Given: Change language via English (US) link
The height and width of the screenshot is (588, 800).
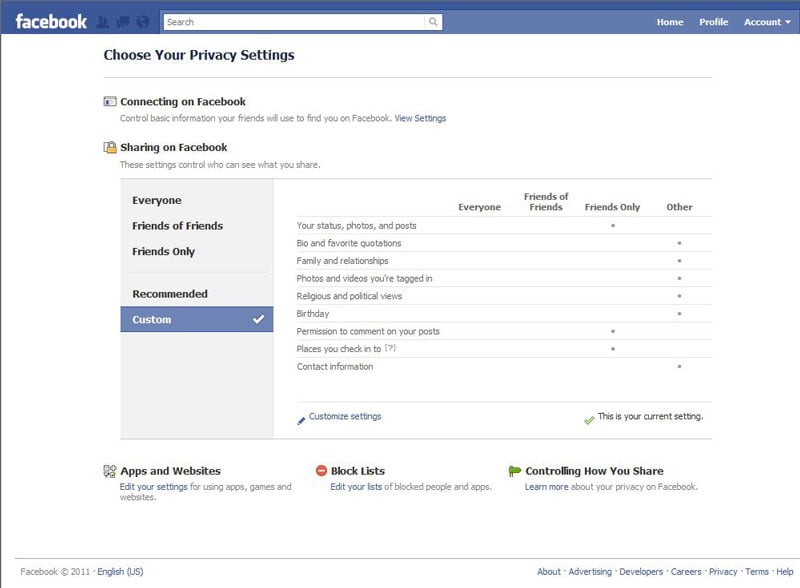Looking at the screenshot, I should 120,571.
